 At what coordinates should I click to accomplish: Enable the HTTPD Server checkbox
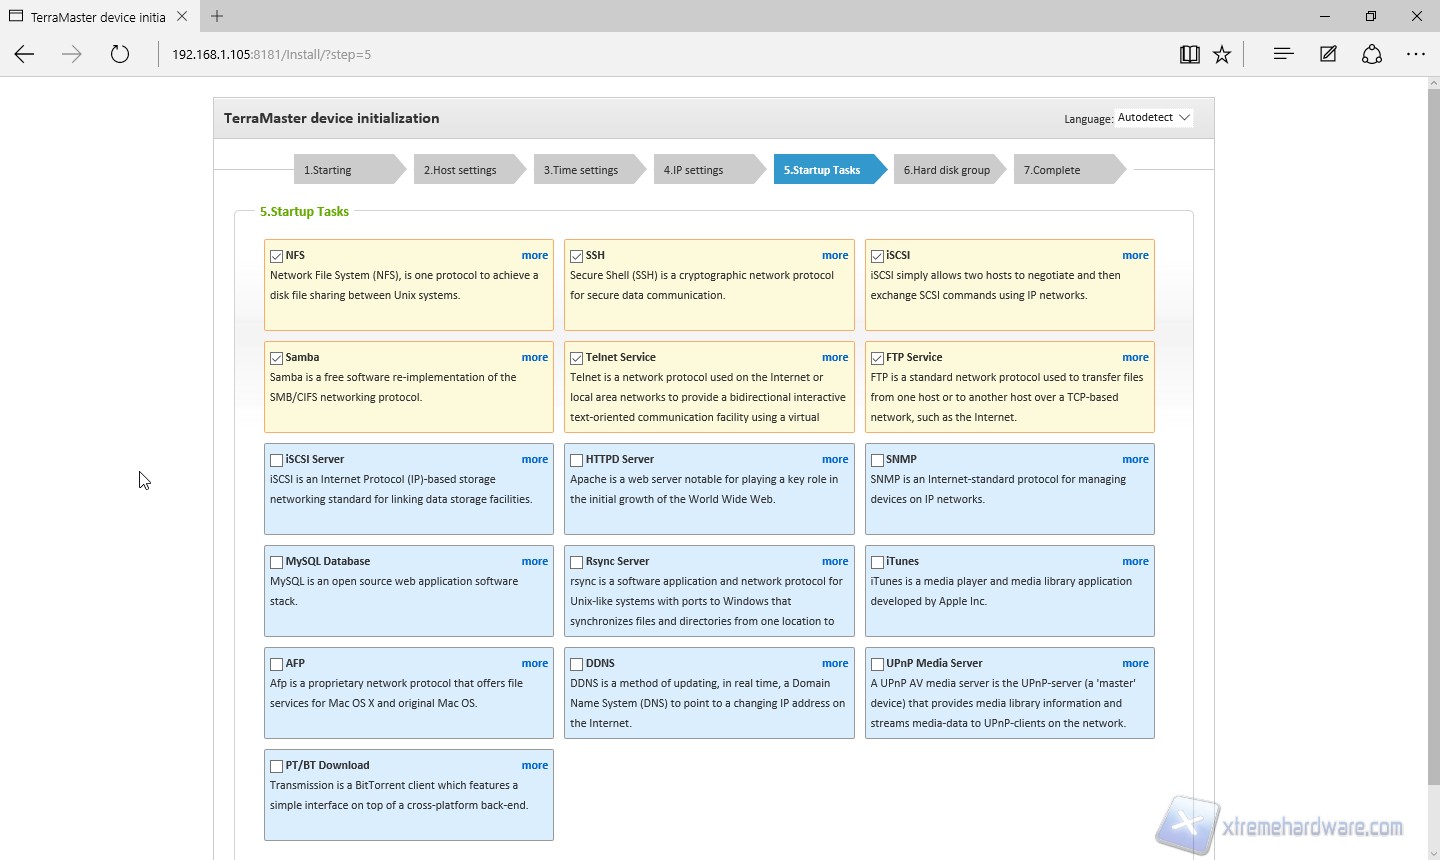[x=577, y=460]
